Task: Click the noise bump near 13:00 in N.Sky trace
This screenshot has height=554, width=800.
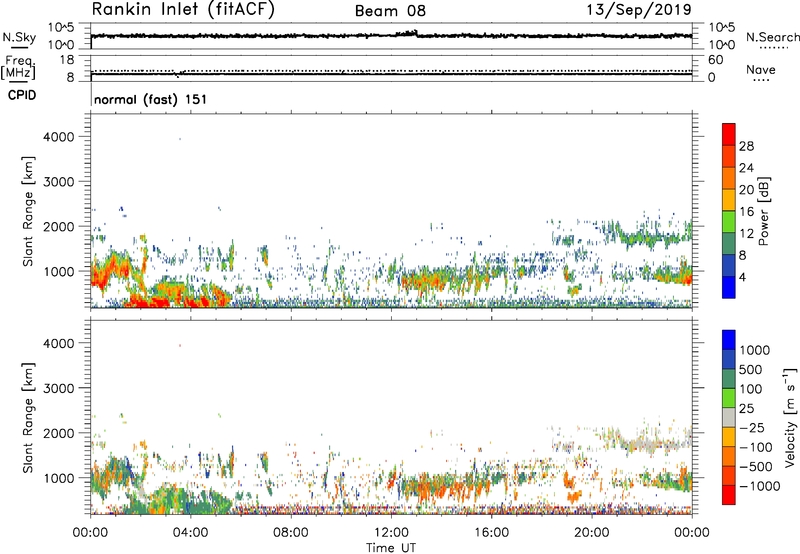Action: (x=407, y=33)
